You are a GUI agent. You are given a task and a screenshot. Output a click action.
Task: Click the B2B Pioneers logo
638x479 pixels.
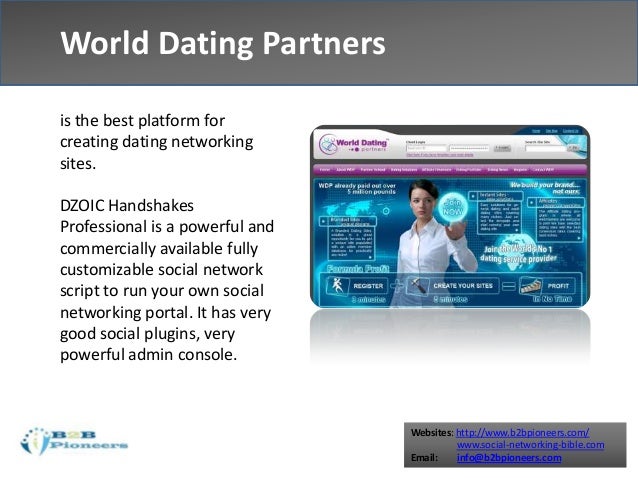pos(74,441)
